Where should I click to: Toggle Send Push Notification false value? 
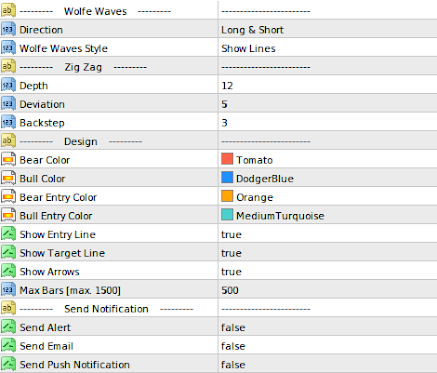click(x=328, y=364)
